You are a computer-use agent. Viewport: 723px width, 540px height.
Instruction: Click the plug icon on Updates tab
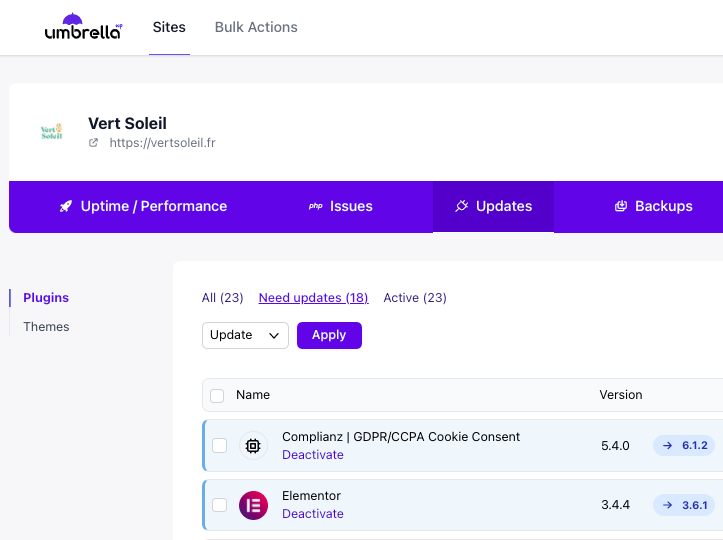click(x=461, y=206)
